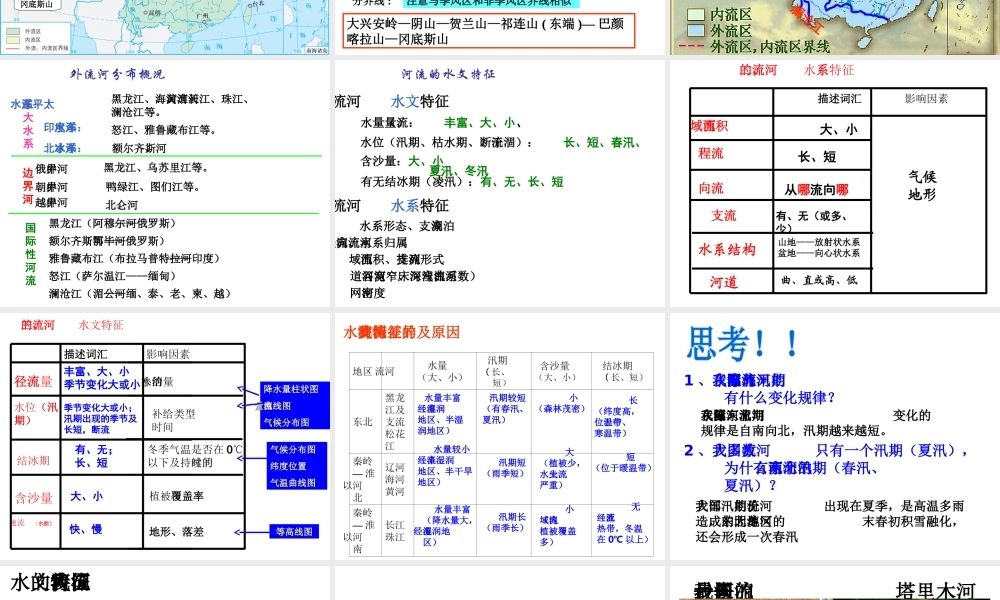Screen dimensions: 1000x600
Task: Click the cell 地形、落差
Action: click(x=177, y=531)
